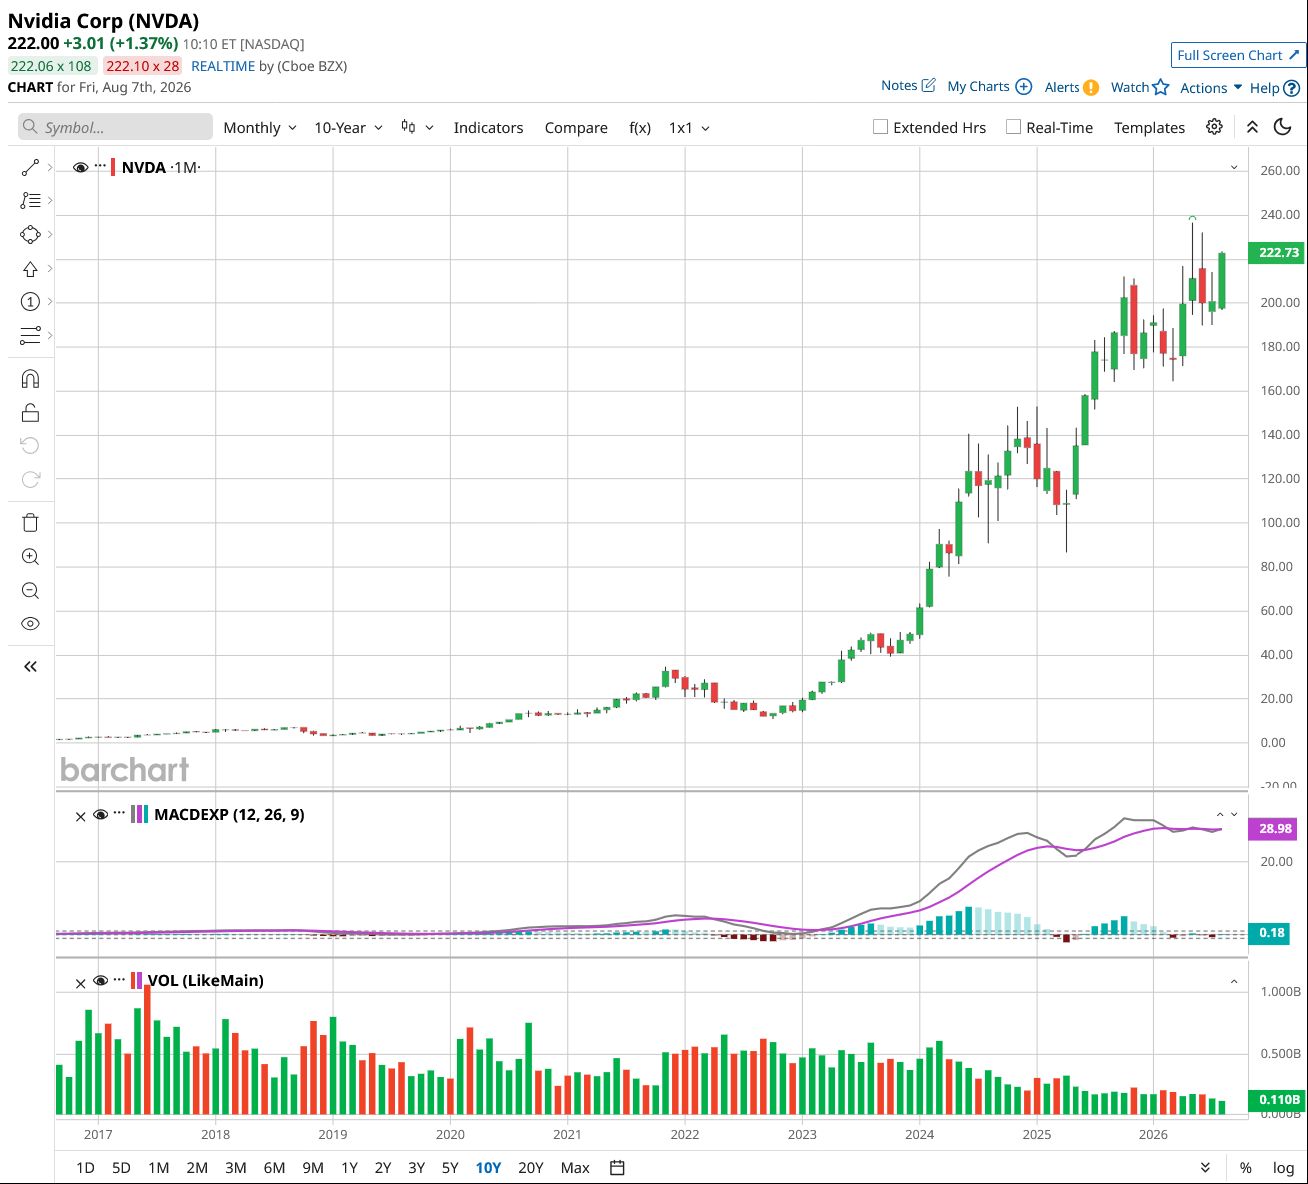Click the Alerts exclamation icon
1308x1184 pixels.
point(1091,87)
